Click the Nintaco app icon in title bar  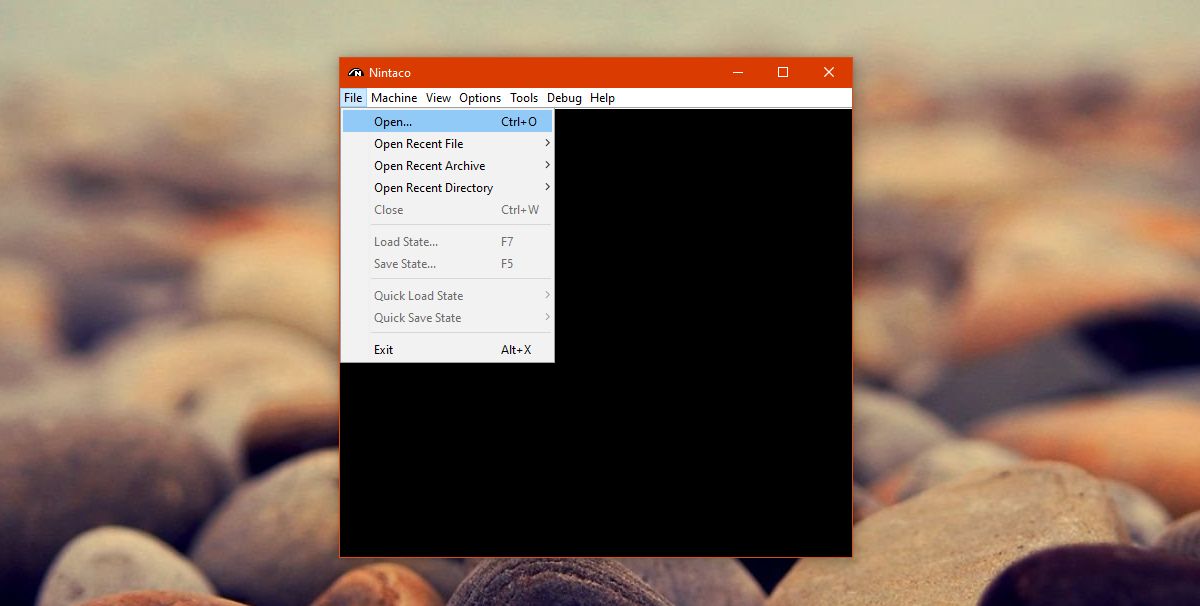click(x=355, y=73)
